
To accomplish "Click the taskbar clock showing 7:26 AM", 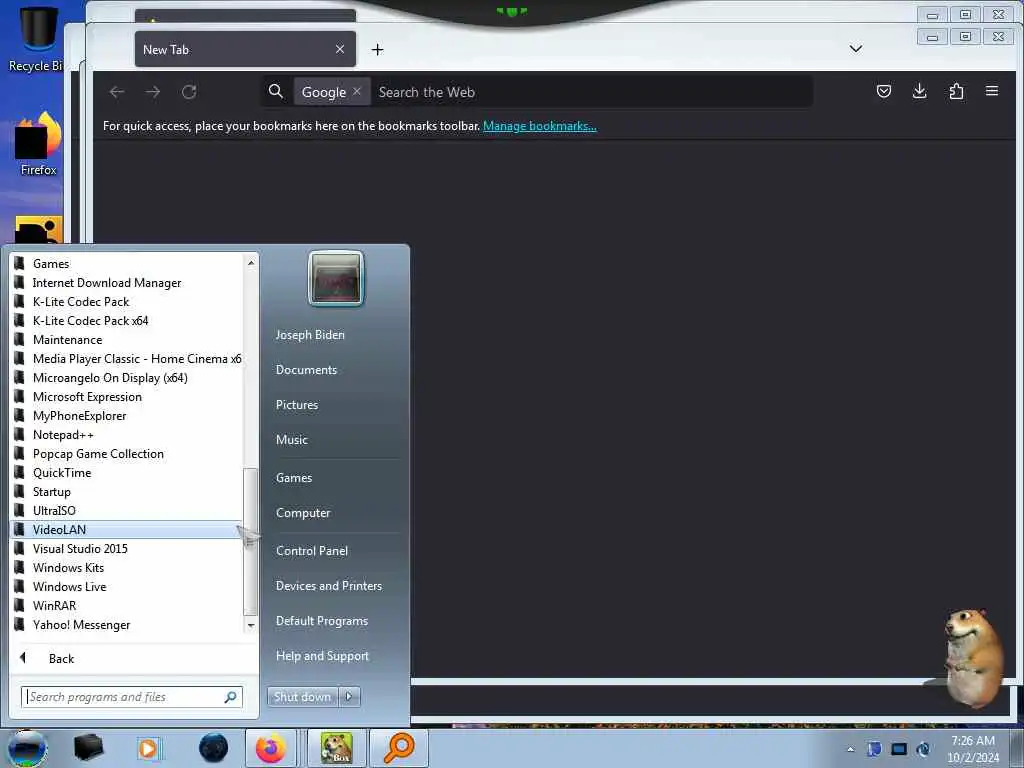I will (973, 749).
